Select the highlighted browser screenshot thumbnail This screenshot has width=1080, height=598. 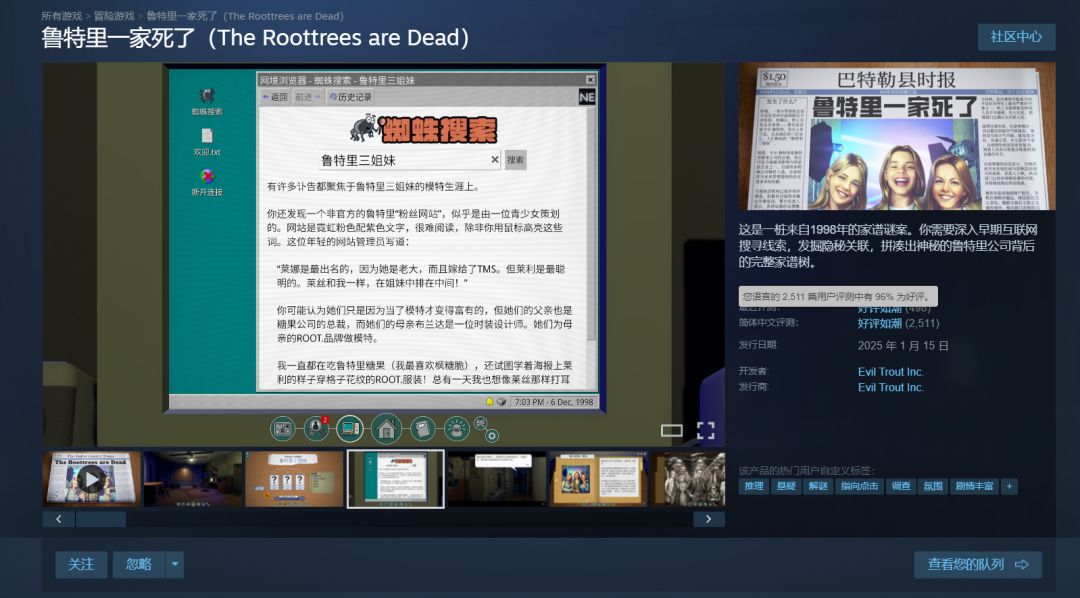click(x=395, y=479)
